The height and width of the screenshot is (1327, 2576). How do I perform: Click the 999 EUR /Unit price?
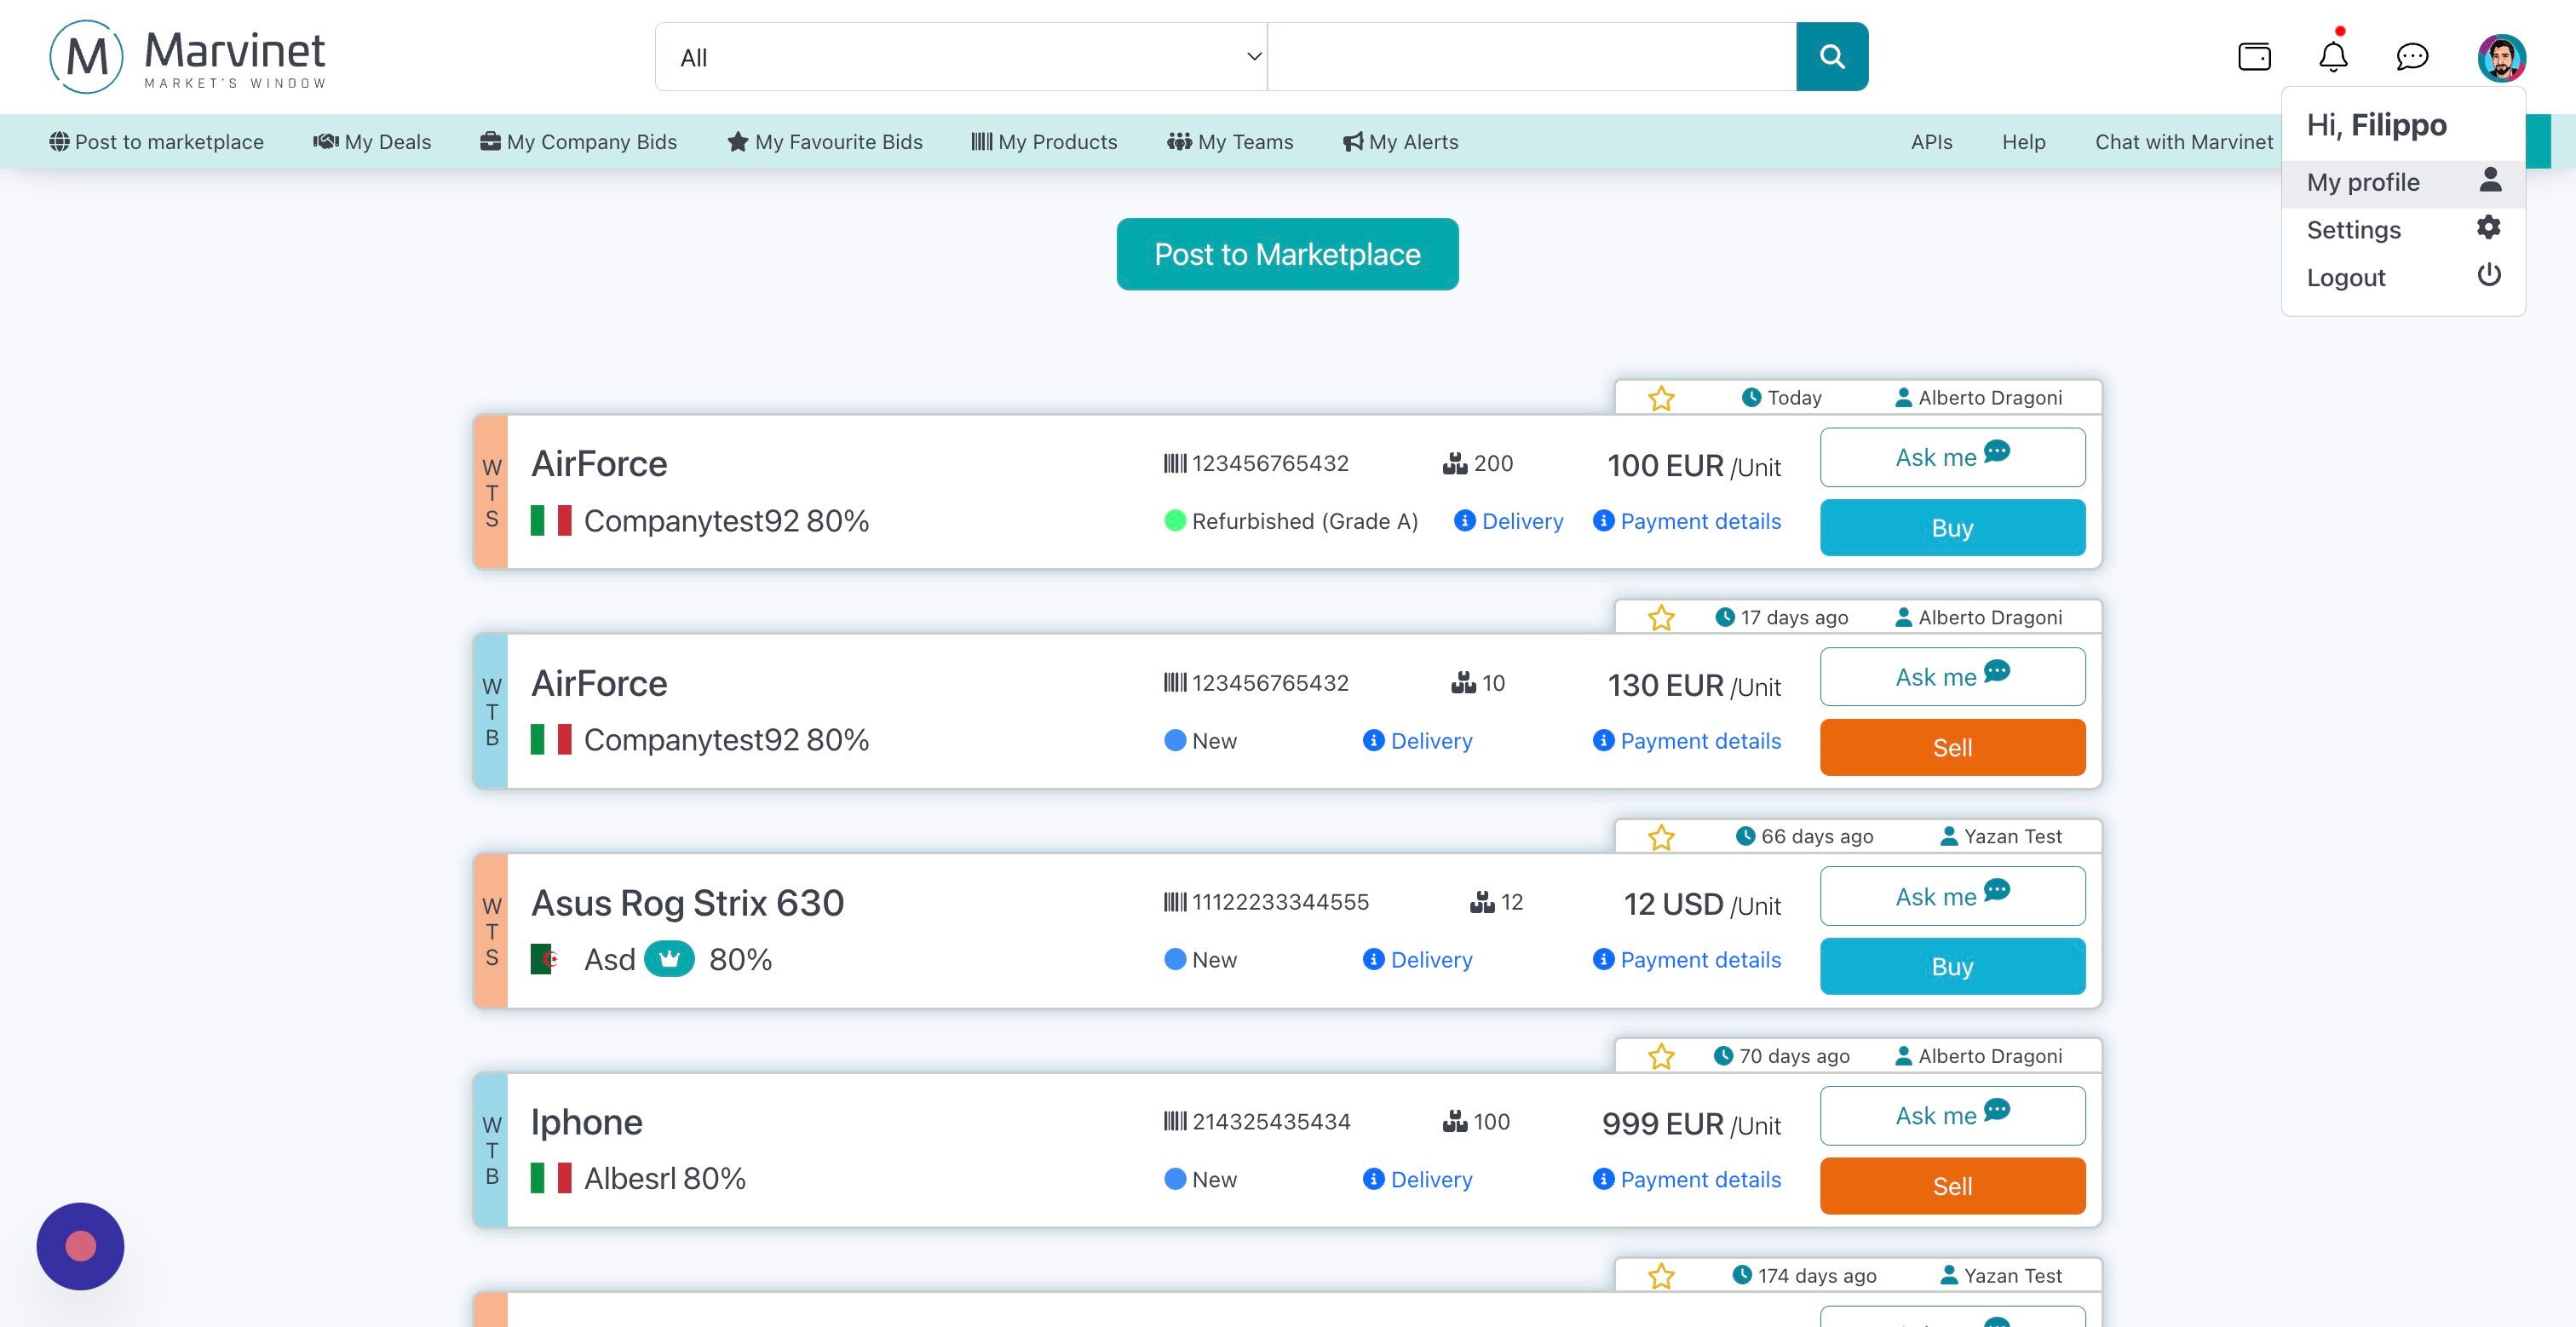point(1691,1124)
